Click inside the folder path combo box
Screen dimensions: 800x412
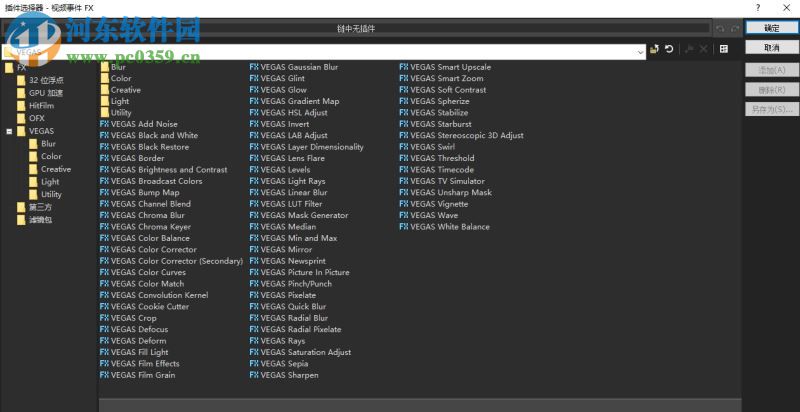coord(323,52)
